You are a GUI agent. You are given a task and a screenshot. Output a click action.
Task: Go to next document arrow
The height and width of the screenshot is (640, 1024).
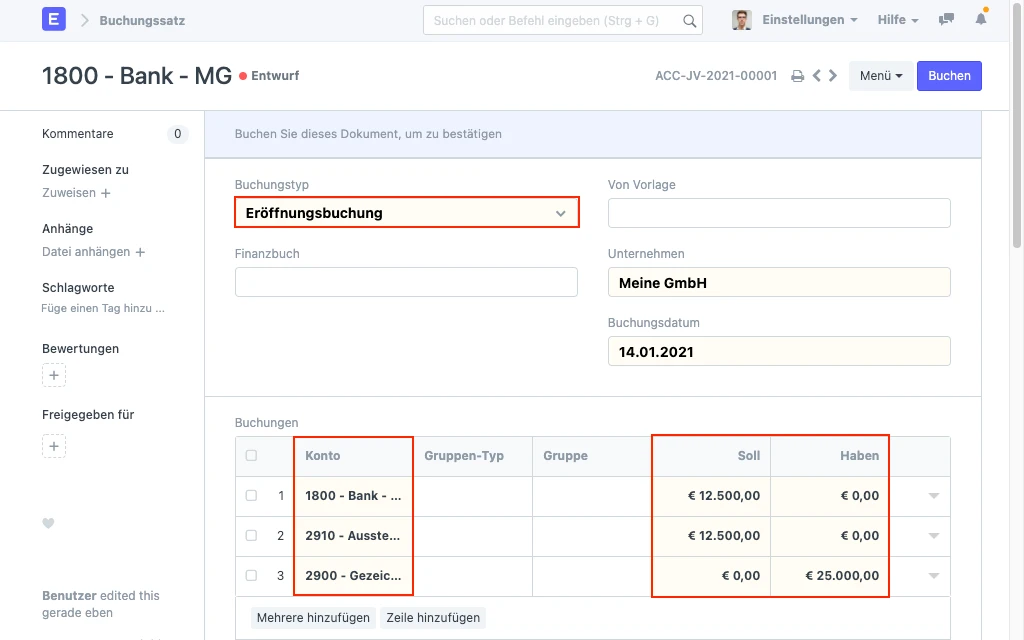(x=833, y=76)
